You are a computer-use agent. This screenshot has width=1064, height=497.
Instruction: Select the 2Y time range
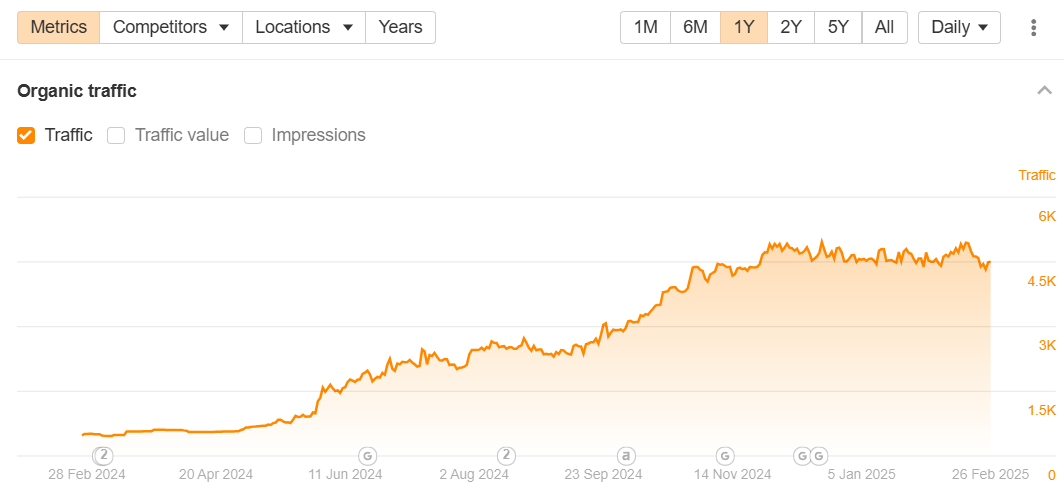click(791, 28)
